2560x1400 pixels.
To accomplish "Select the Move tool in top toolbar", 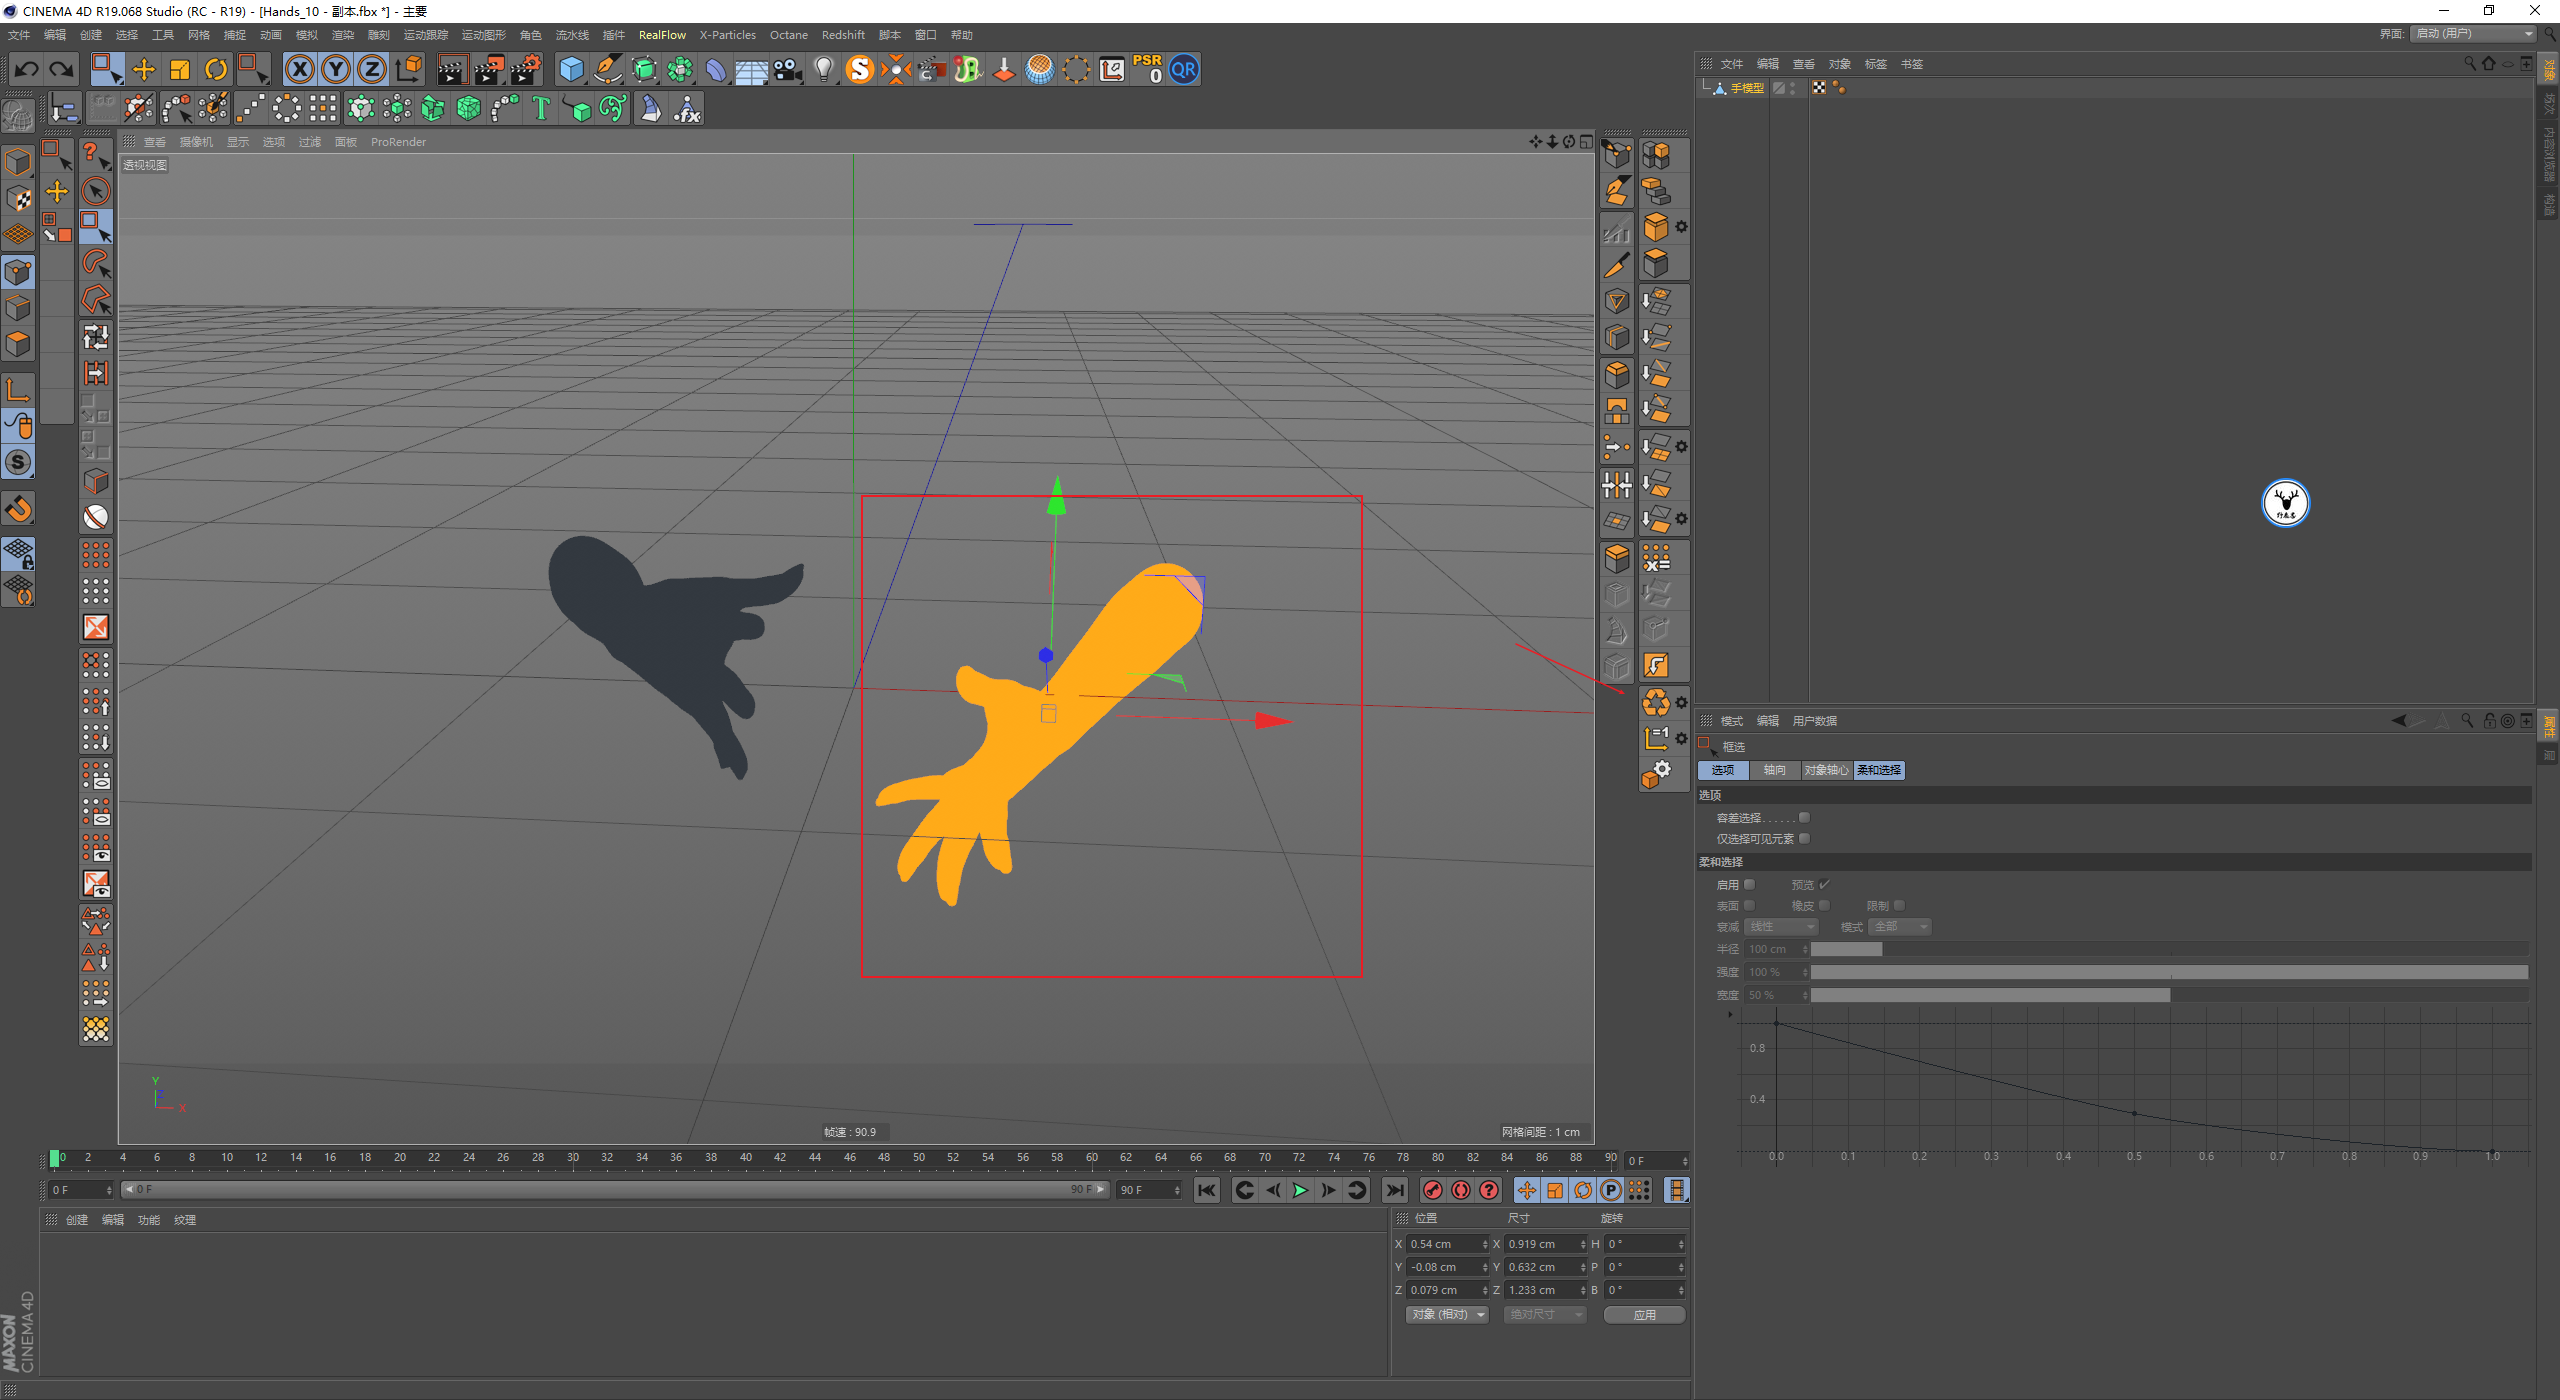I will pos(144,69).
